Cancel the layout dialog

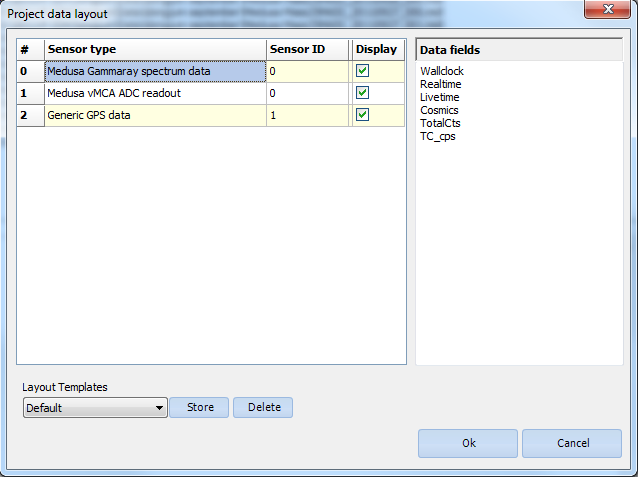[x=572, y=443]
